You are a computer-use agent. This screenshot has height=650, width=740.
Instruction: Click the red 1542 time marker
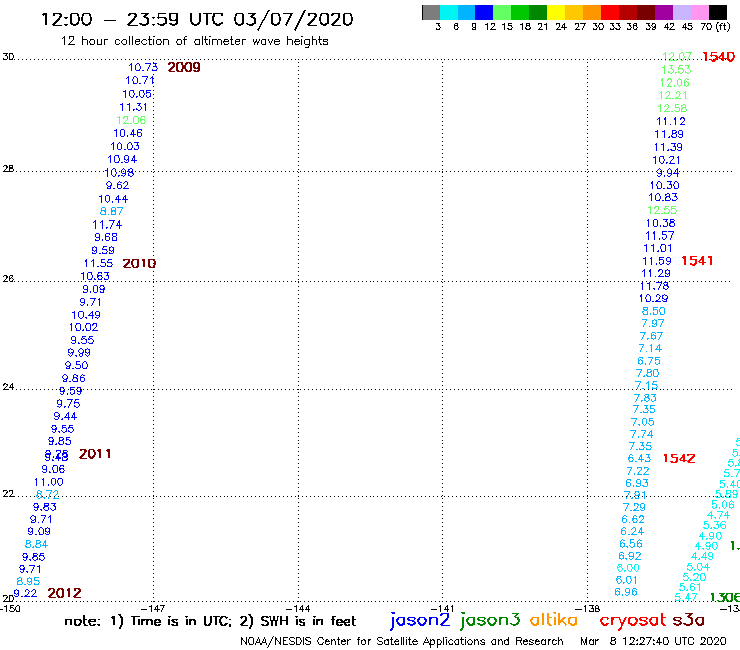[679, 458]
